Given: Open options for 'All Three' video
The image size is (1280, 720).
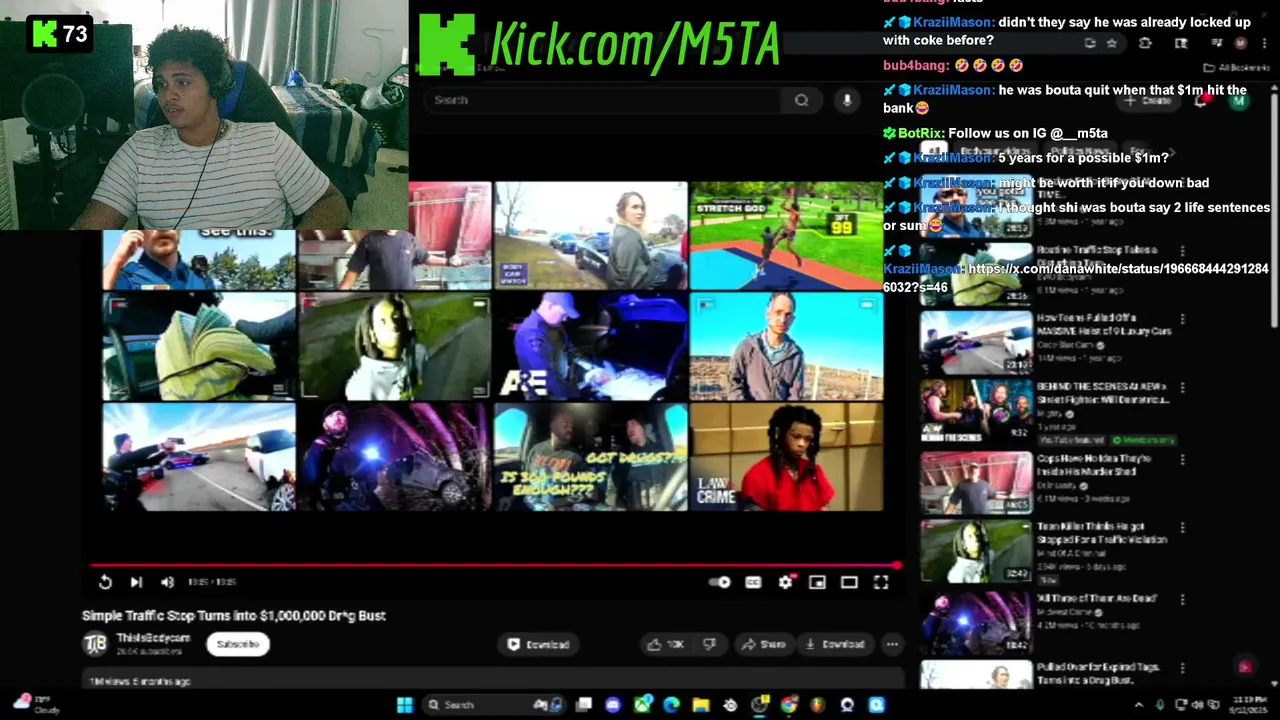Looking at the screenshot, I should point(1182,600).
